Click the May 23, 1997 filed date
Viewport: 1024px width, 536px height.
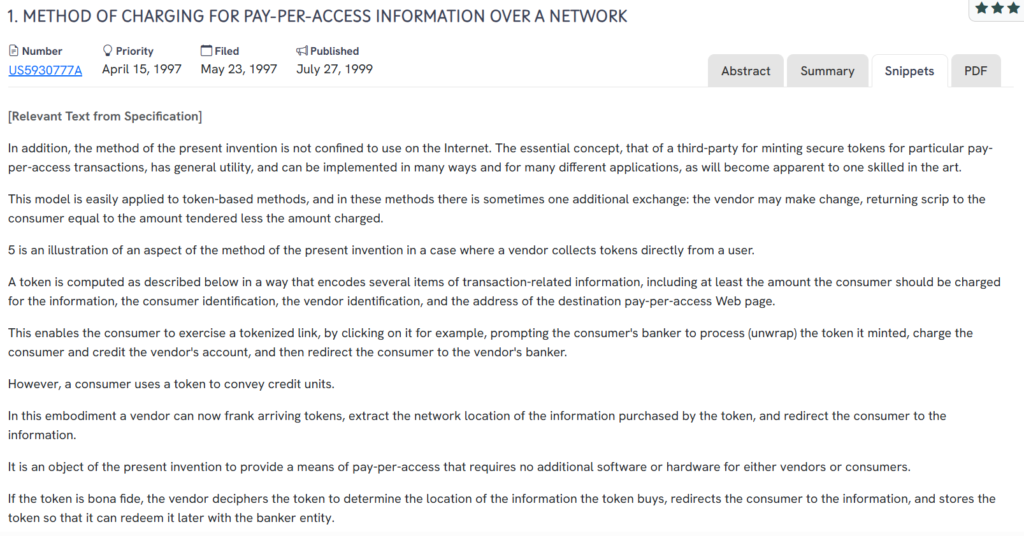pos(239,70)
